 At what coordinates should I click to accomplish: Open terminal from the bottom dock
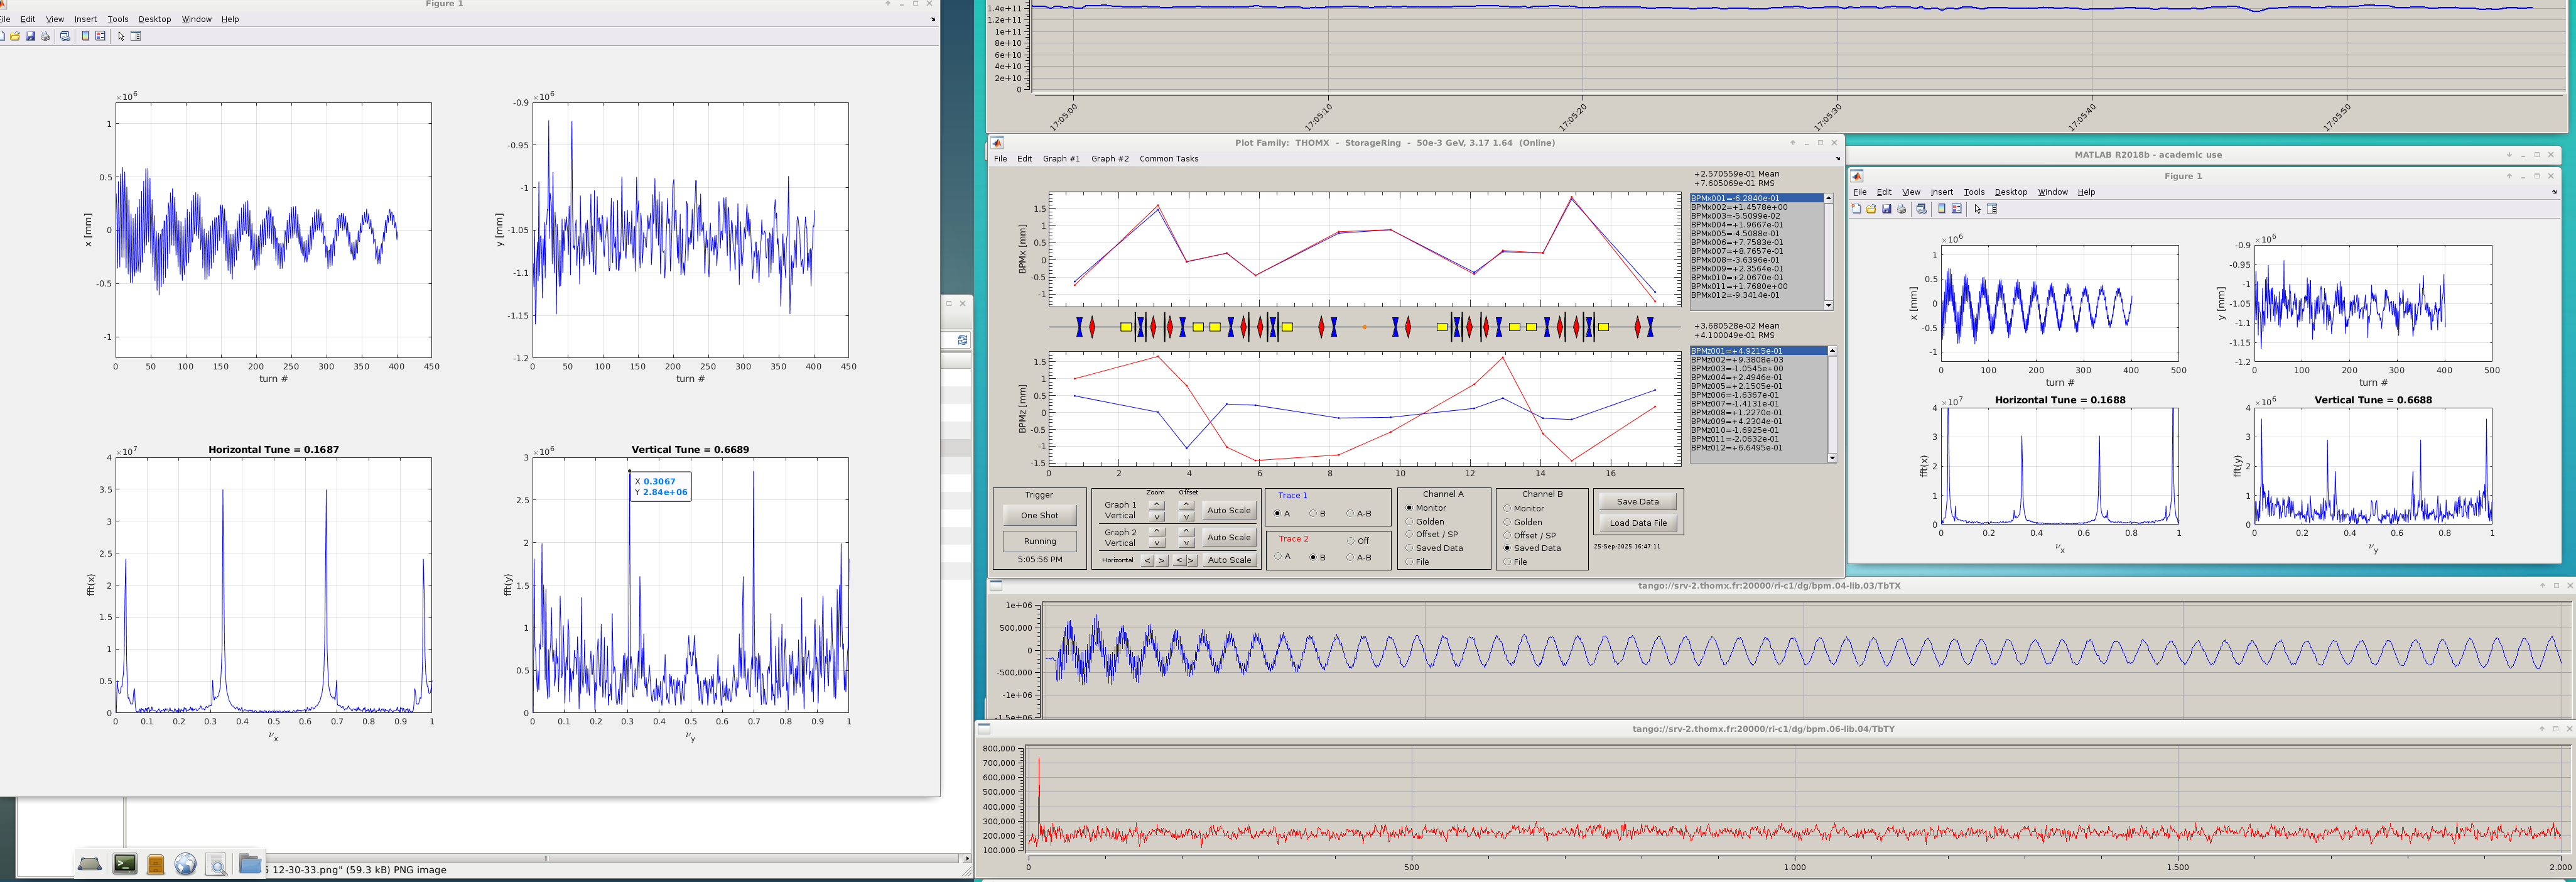(125, 863)
